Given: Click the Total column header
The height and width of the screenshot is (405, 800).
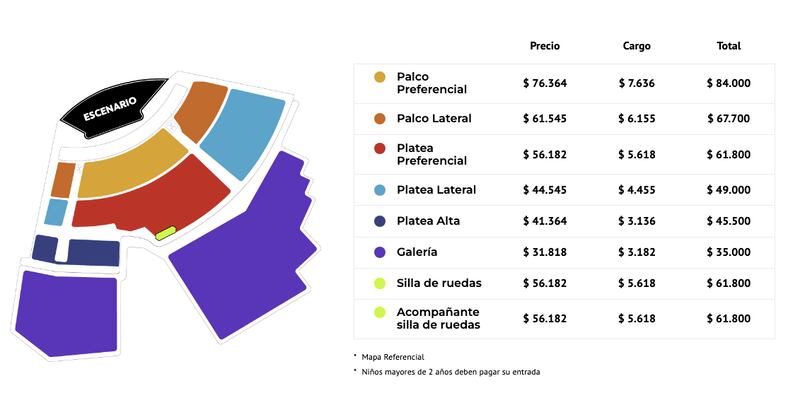Looking at the screenshot, I should [729, 46].
